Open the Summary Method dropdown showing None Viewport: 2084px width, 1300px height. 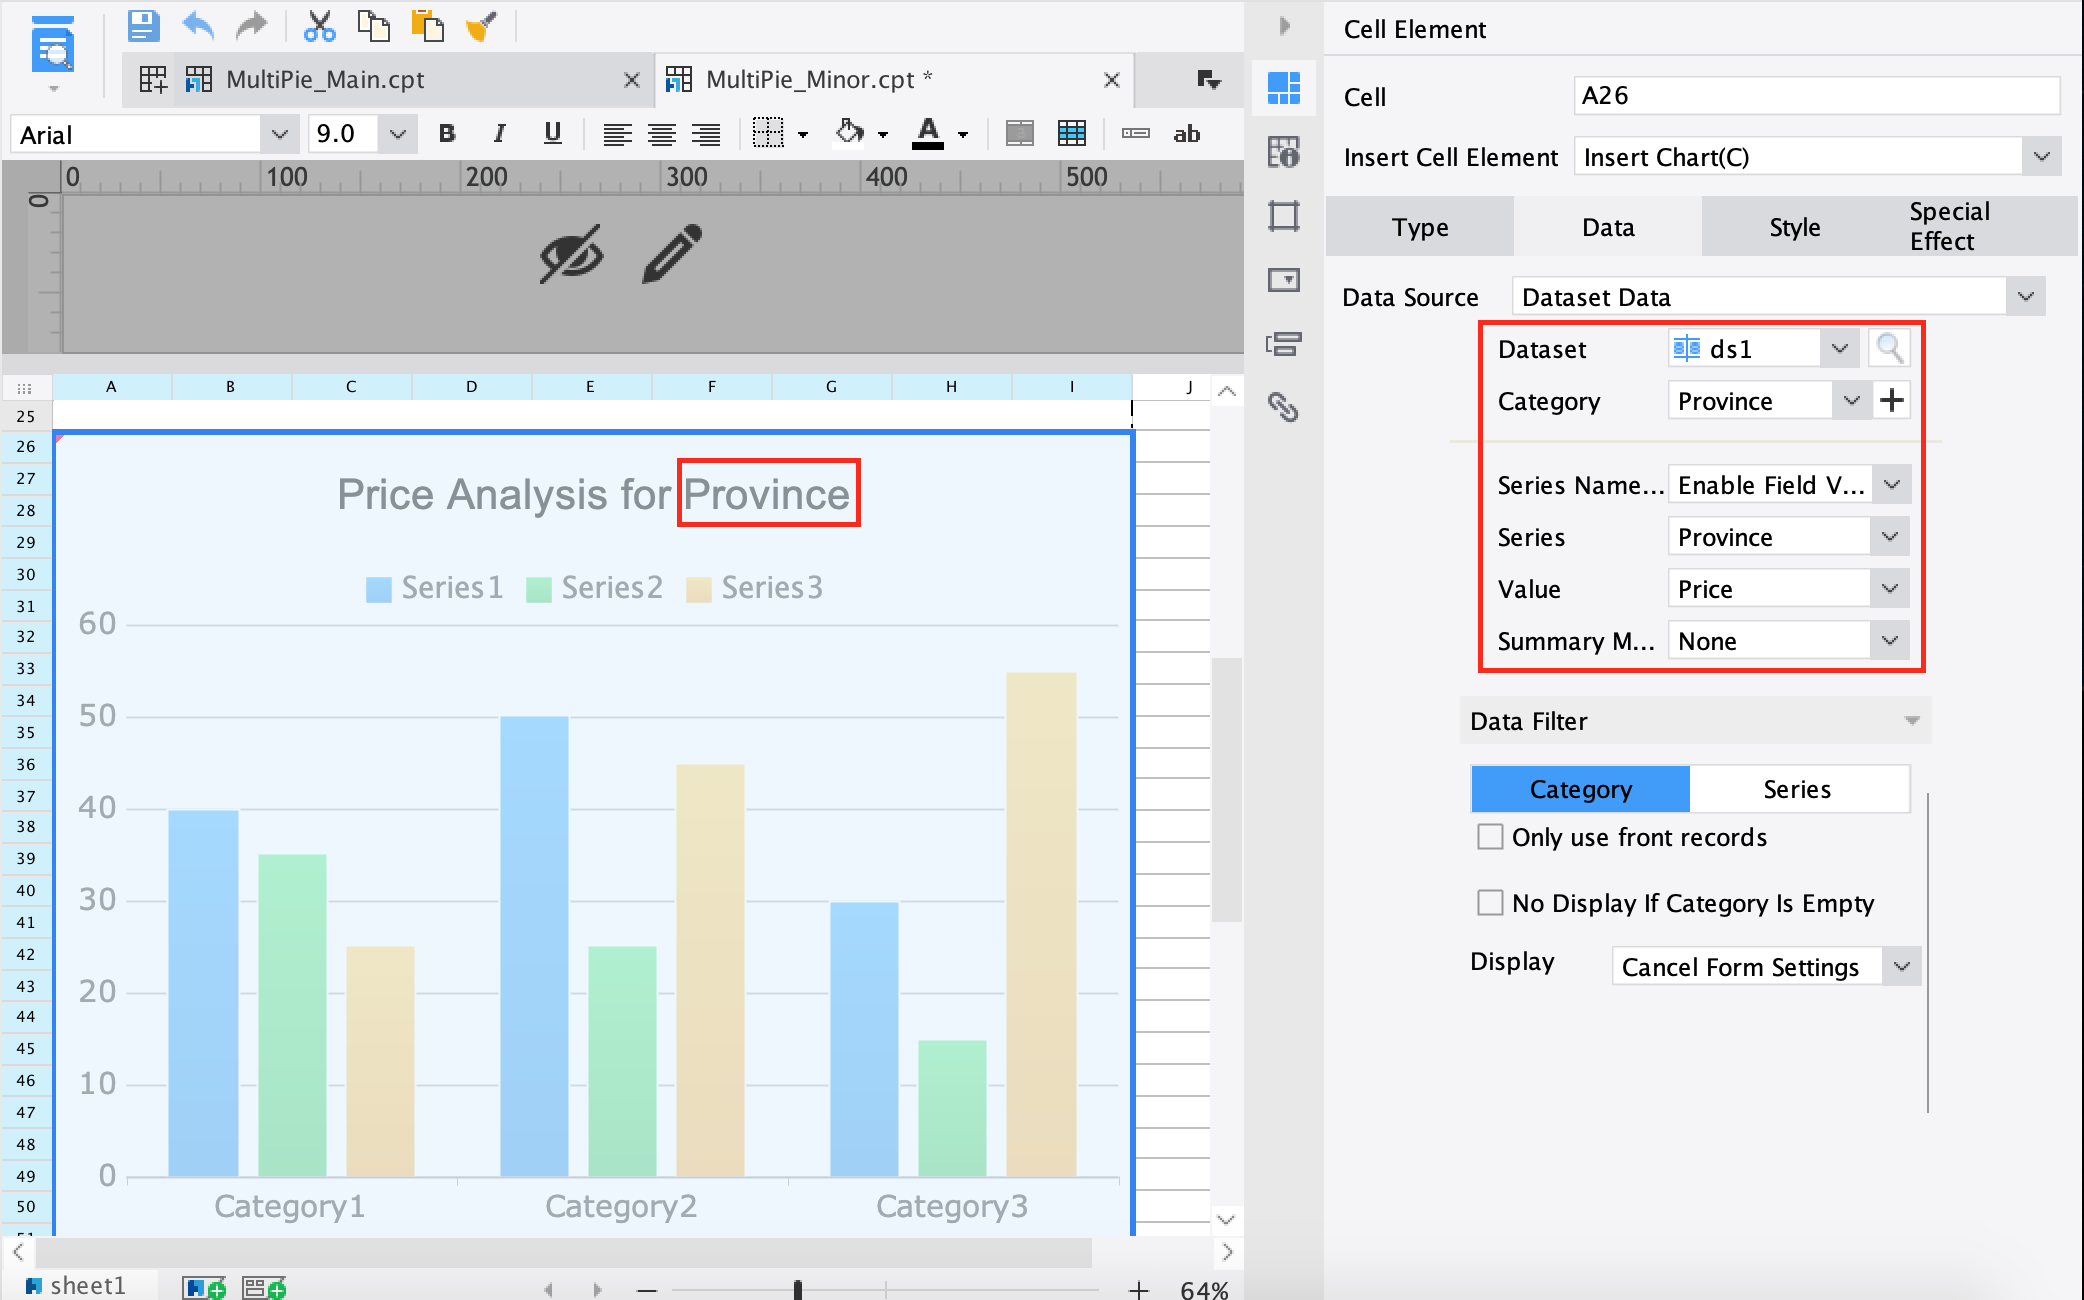pos(1889,640)
